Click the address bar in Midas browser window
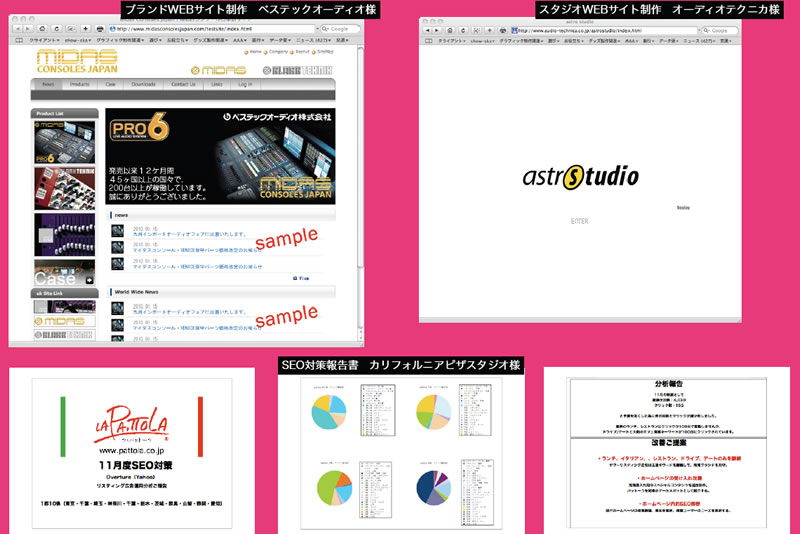Screen dimensions: 800x534 point(211,29)
